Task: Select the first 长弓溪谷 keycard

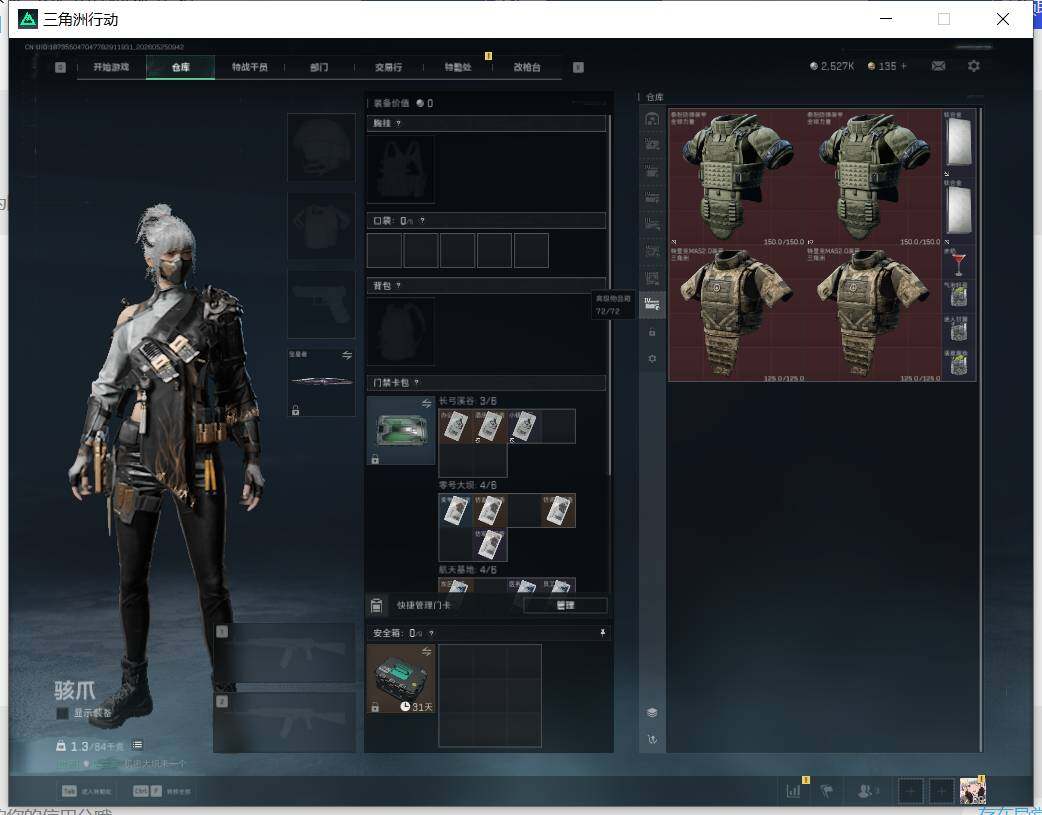Action: point(455,426)
